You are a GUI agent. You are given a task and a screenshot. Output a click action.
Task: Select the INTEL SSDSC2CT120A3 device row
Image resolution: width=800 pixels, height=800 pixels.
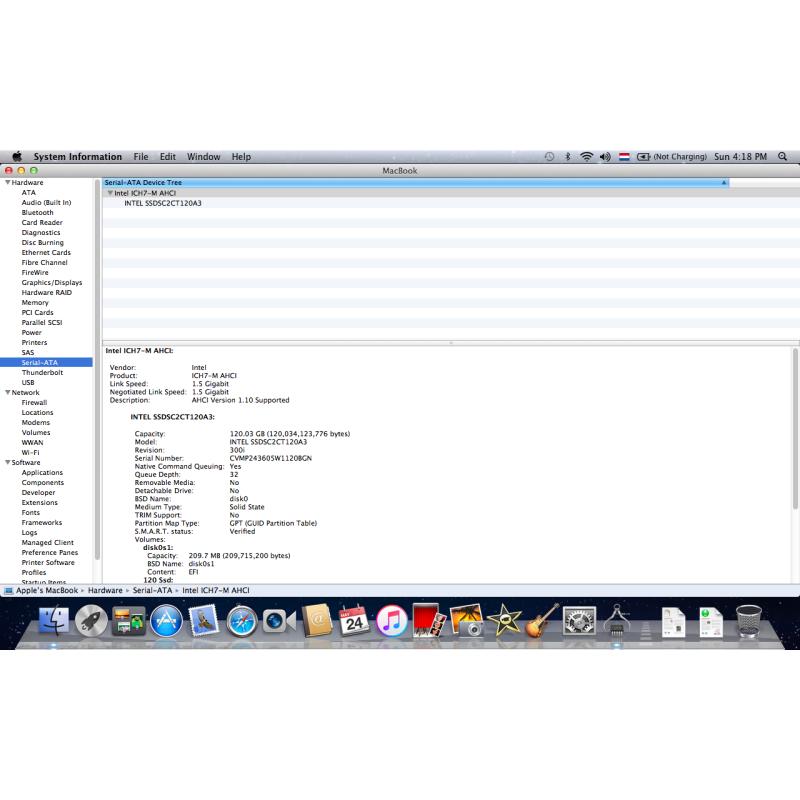pyautogui.click(x=163, y=203)
